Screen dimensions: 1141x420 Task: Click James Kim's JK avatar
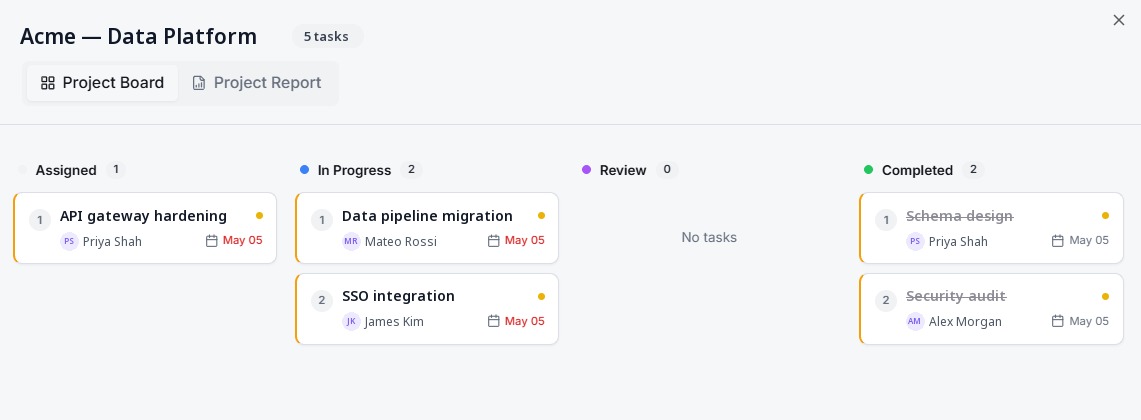click(351, 321)
